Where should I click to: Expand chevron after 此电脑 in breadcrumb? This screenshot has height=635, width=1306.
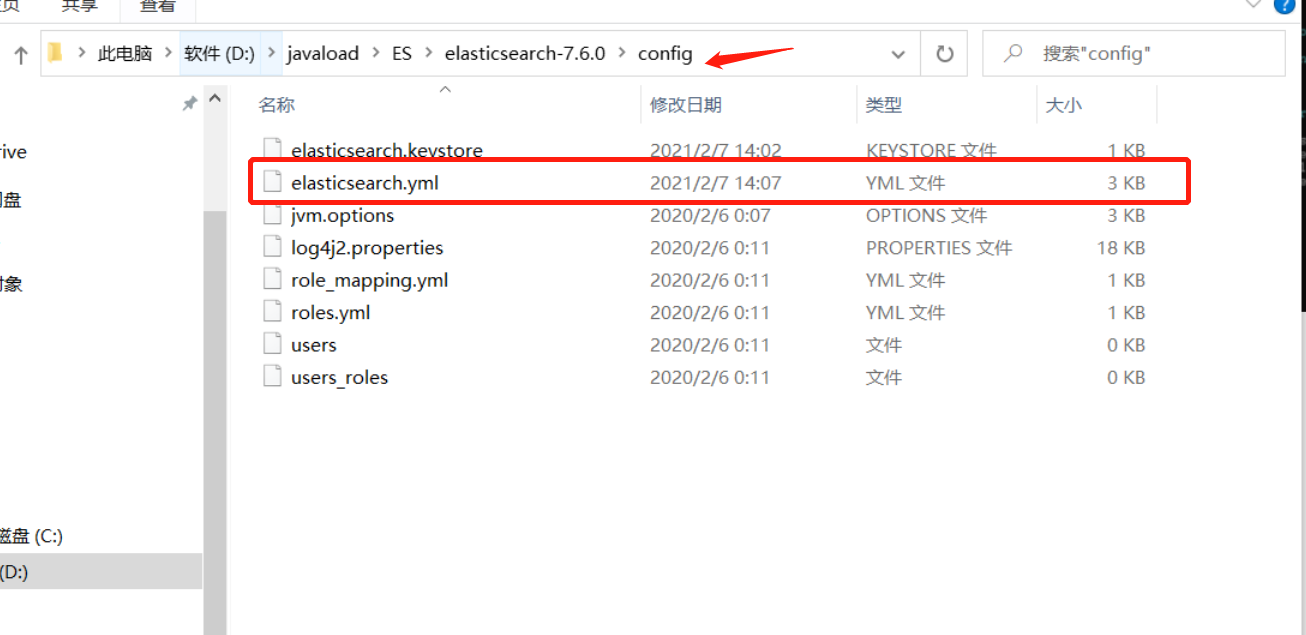click(168, 54)
